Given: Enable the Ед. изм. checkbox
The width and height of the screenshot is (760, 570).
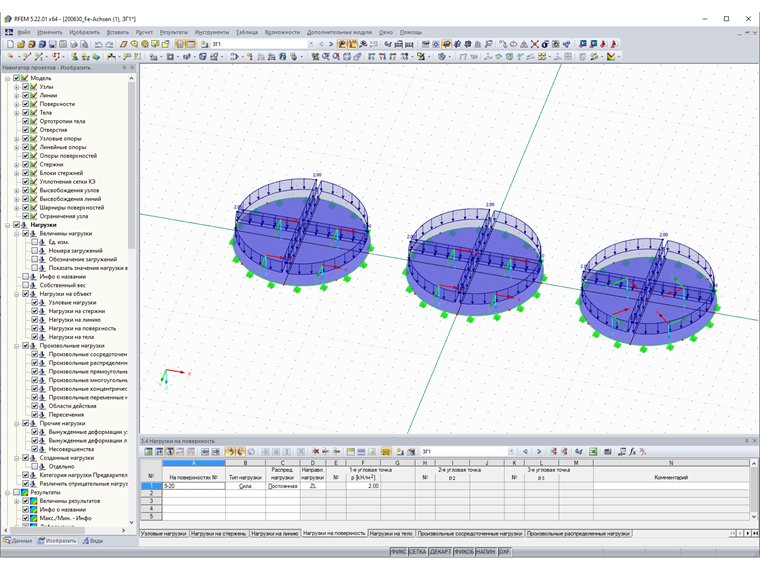Looking at the screenshot, I should point(34,242).
